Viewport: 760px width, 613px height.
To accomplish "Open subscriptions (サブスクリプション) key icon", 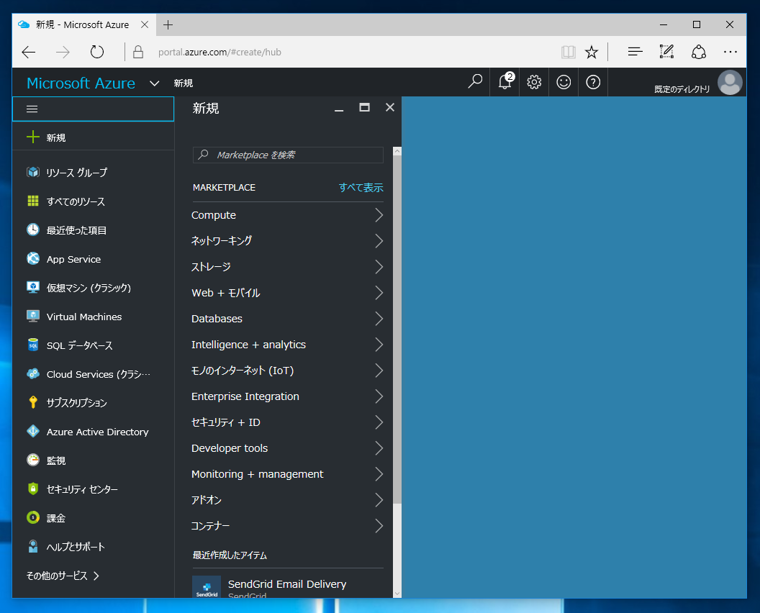I will pos(33,402).
